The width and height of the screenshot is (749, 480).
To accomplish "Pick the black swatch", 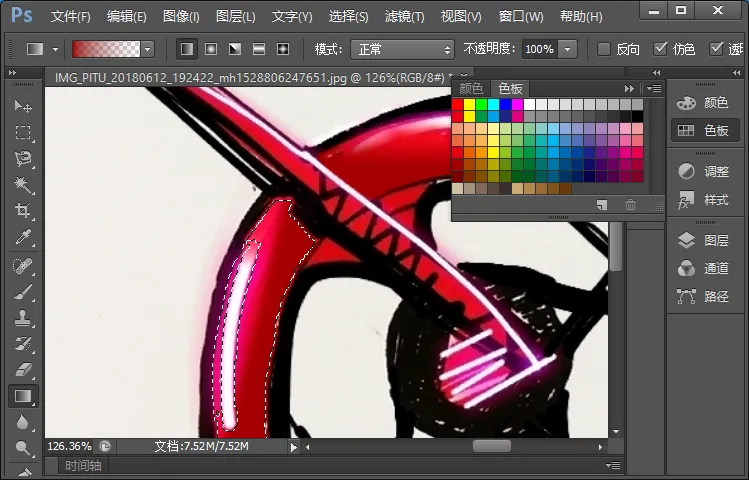I will 637,116.
